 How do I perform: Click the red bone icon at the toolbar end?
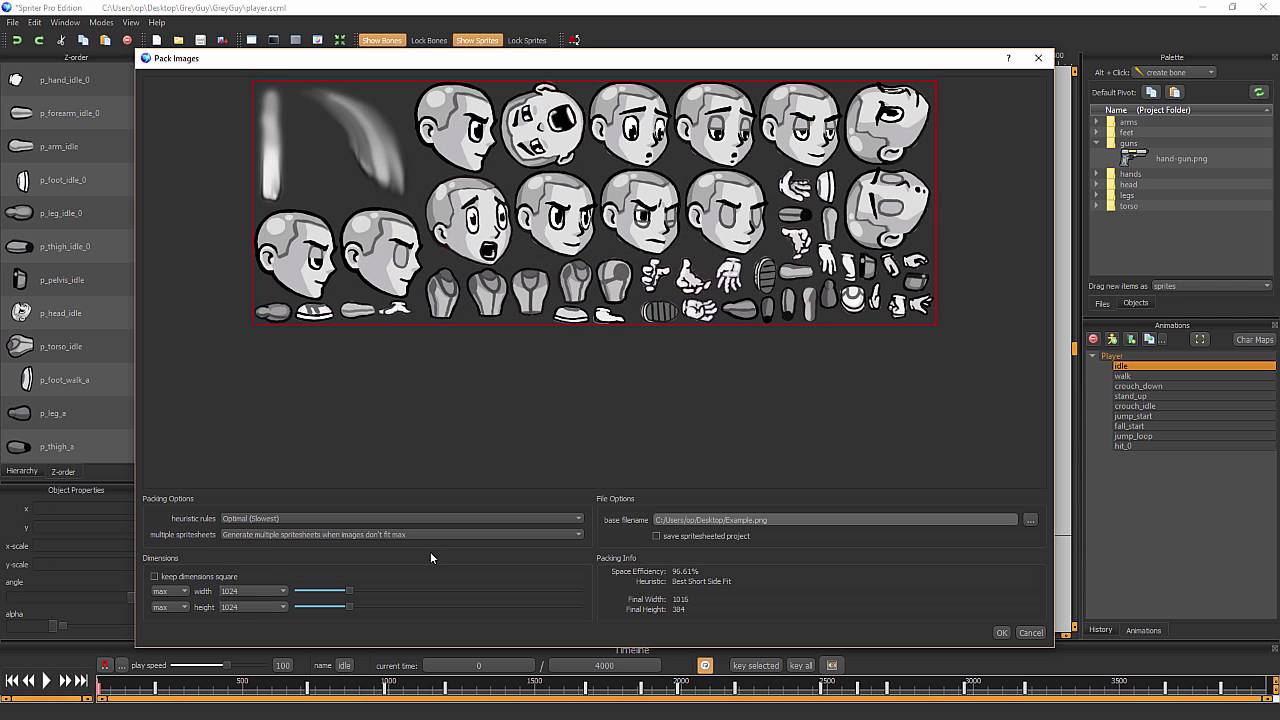[574, 40]
